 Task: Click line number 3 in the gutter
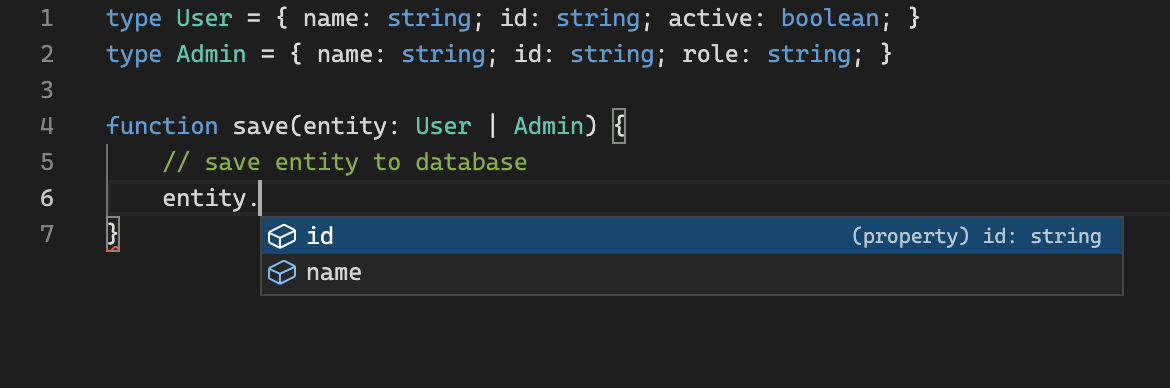[47, 90]
